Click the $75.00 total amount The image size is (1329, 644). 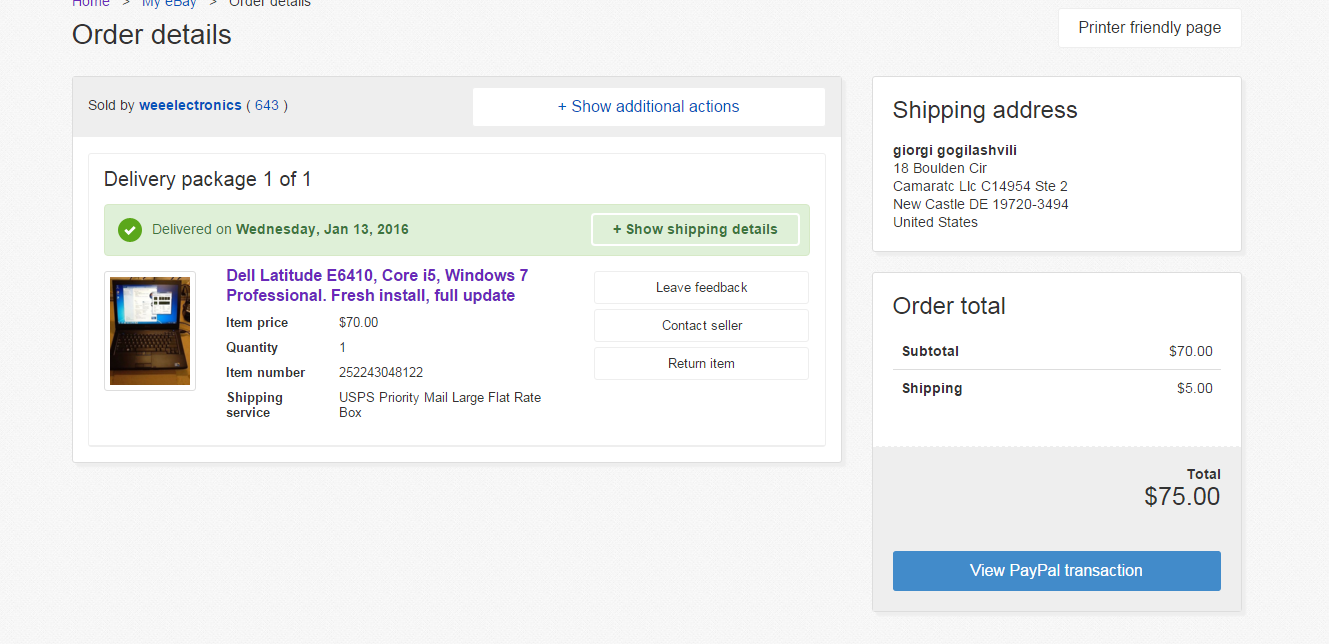pyautogui.click(x=1182, y=496)
